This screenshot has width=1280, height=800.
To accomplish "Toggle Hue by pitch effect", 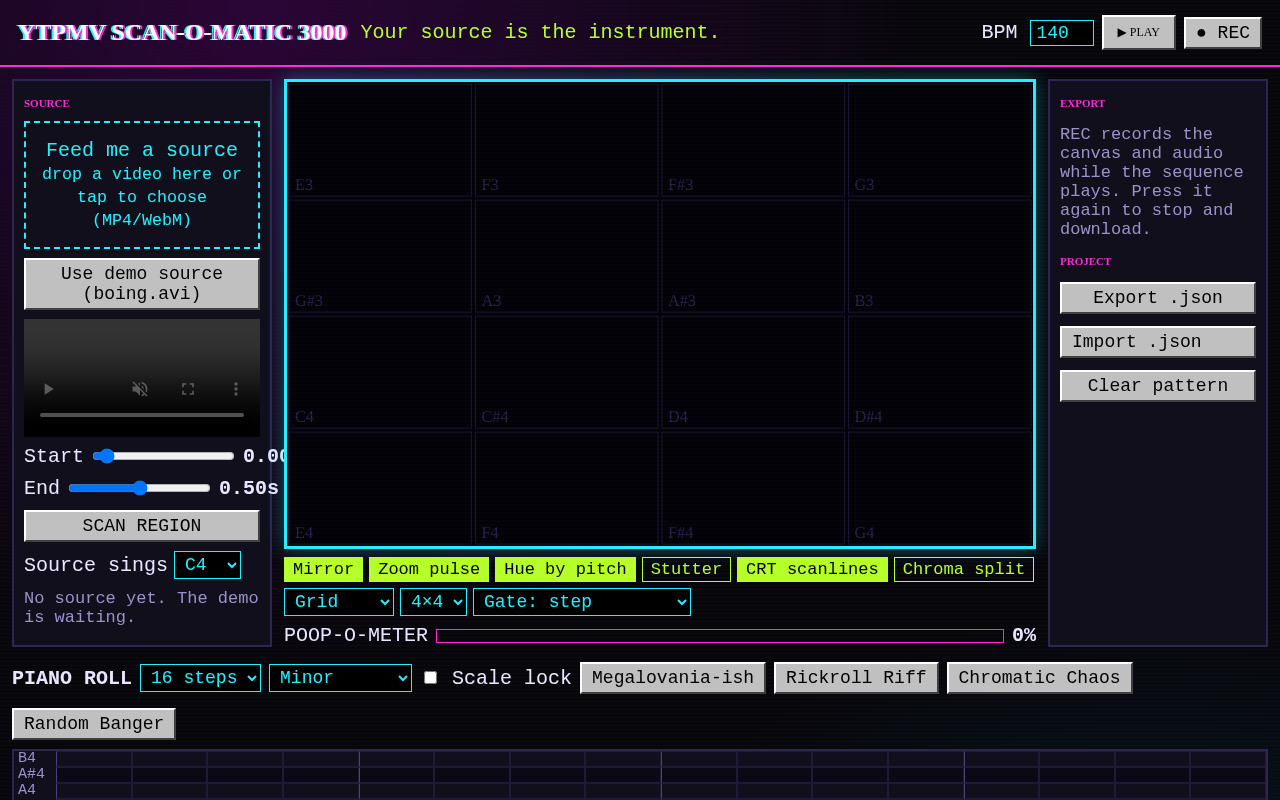I will (565, 570).
